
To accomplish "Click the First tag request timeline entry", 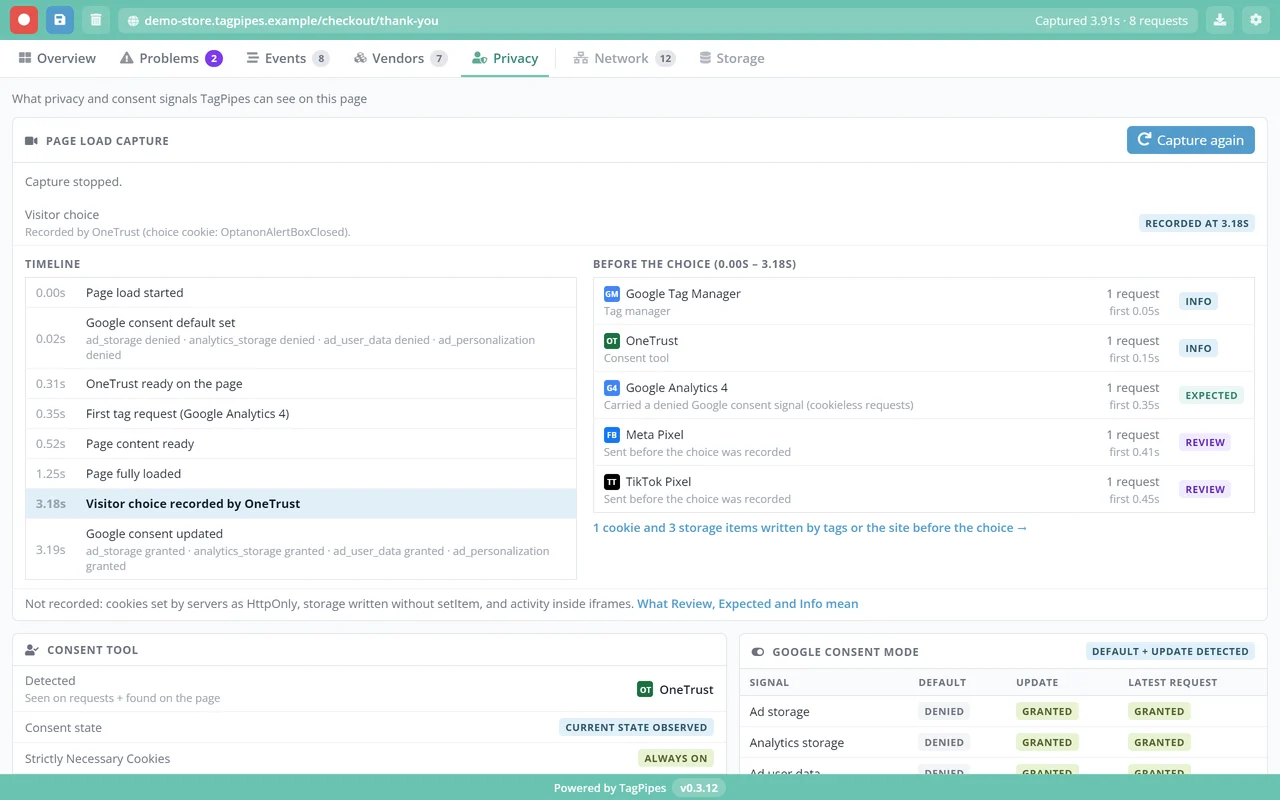I will coord(301,414).
